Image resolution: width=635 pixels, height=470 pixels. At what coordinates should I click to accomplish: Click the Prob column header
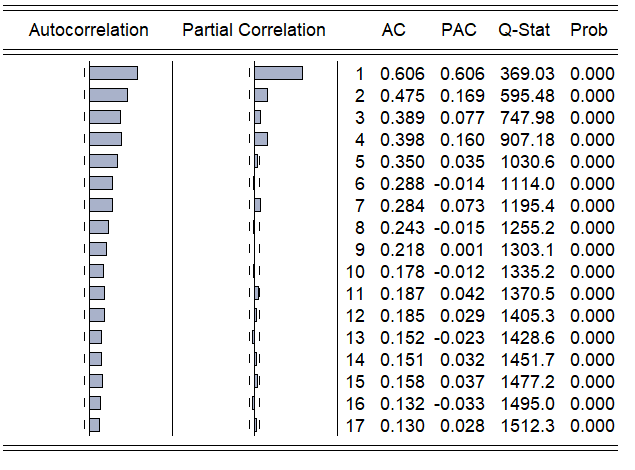(589, 30)
